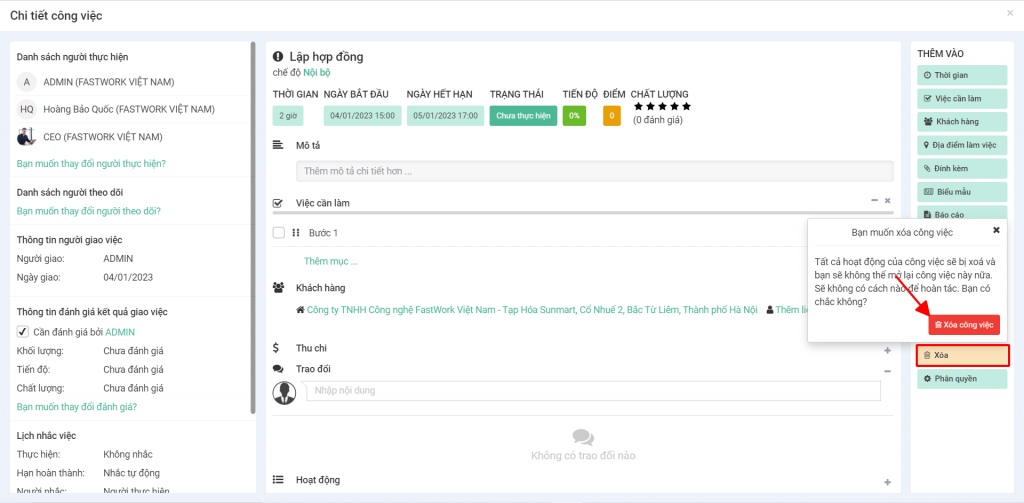
Task: Expand the Thu chi section
Action: pos(887,350)
